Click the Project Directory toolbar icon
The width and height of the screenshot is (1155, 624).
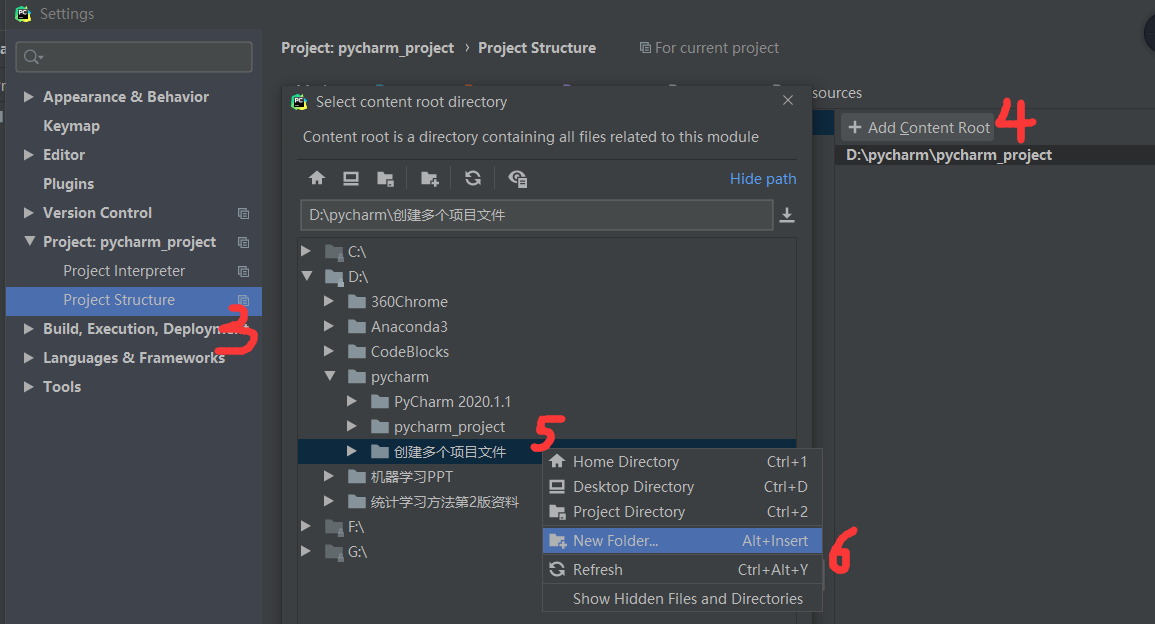click(x=385, y=178)
